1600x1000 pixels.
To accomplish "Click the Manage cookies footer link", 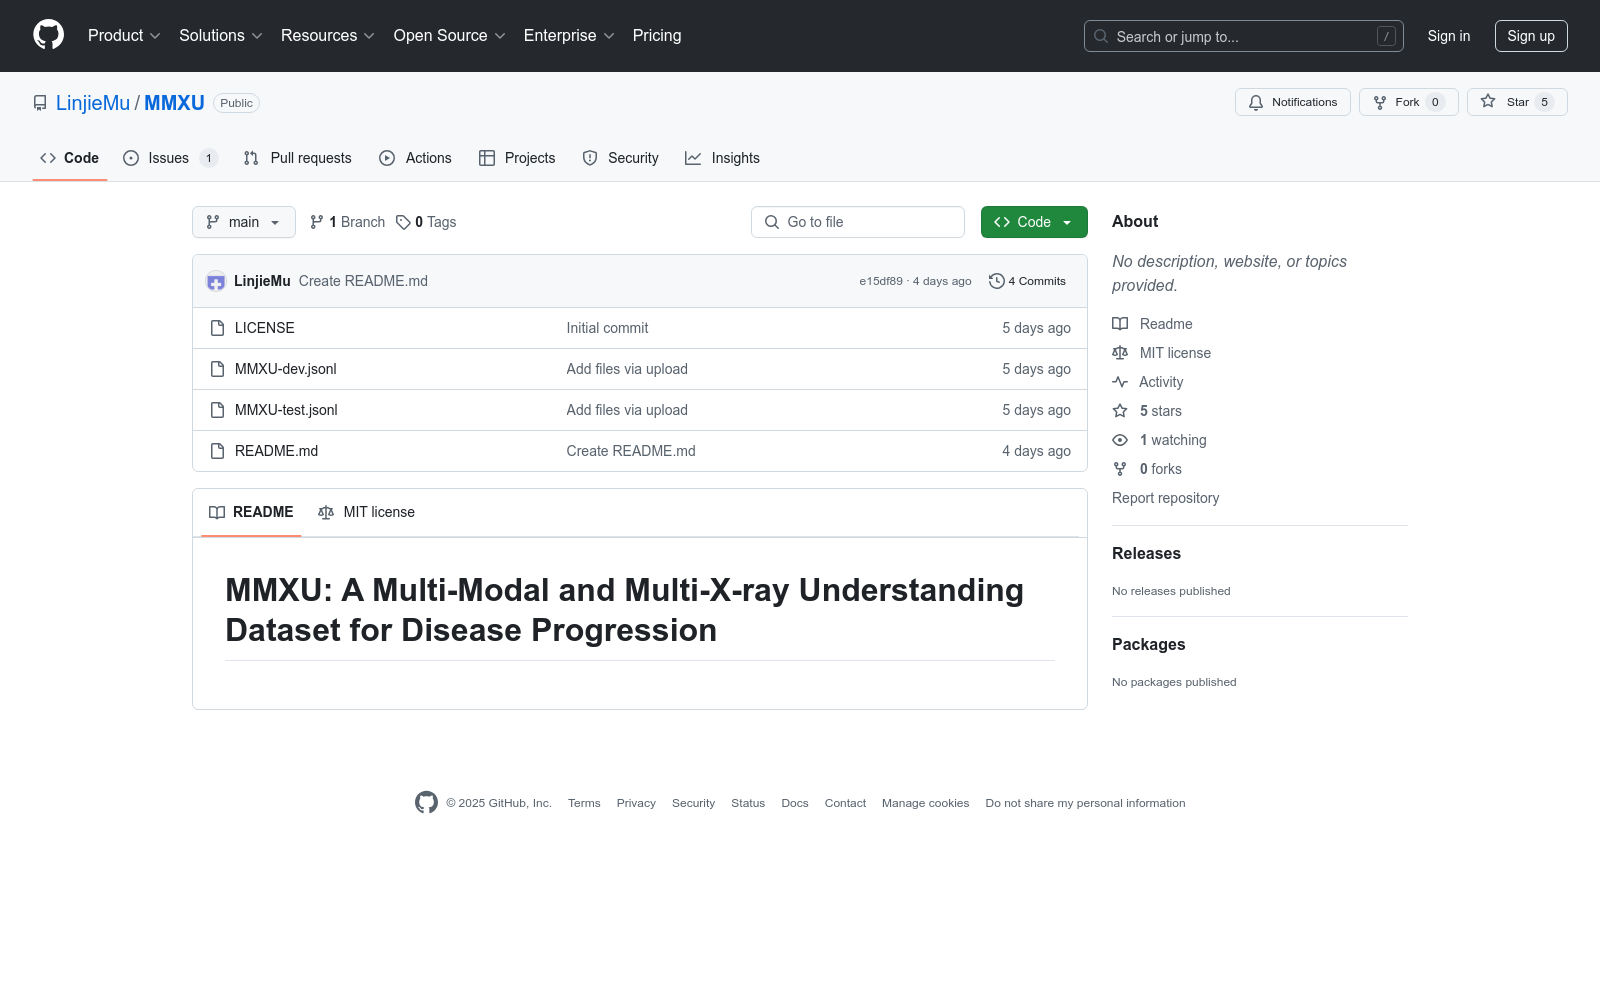I will 926,803.
